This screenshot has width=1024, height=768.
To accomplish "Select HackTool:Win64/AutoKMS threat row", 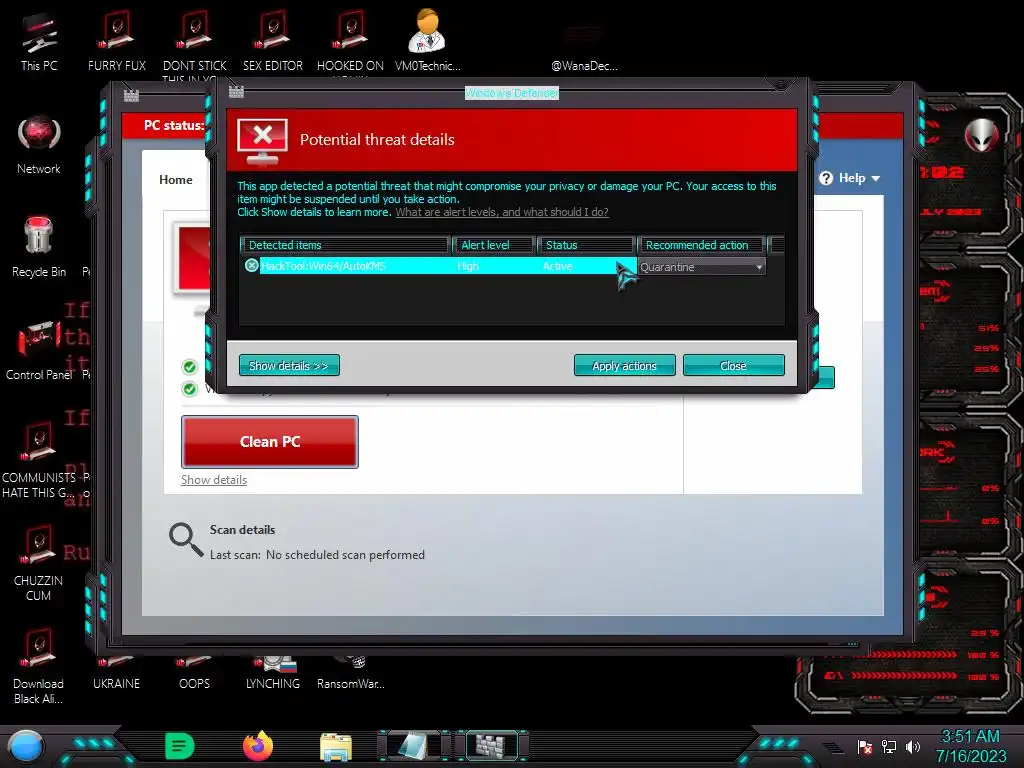I will 438,266.
